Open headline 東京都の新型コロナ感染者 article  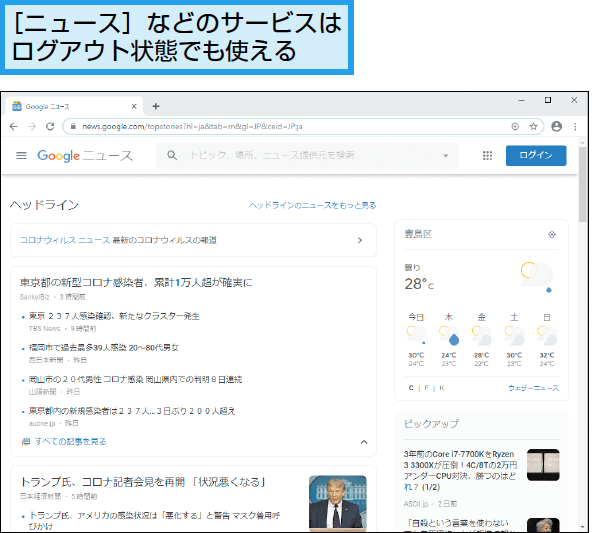click(136, 282)
